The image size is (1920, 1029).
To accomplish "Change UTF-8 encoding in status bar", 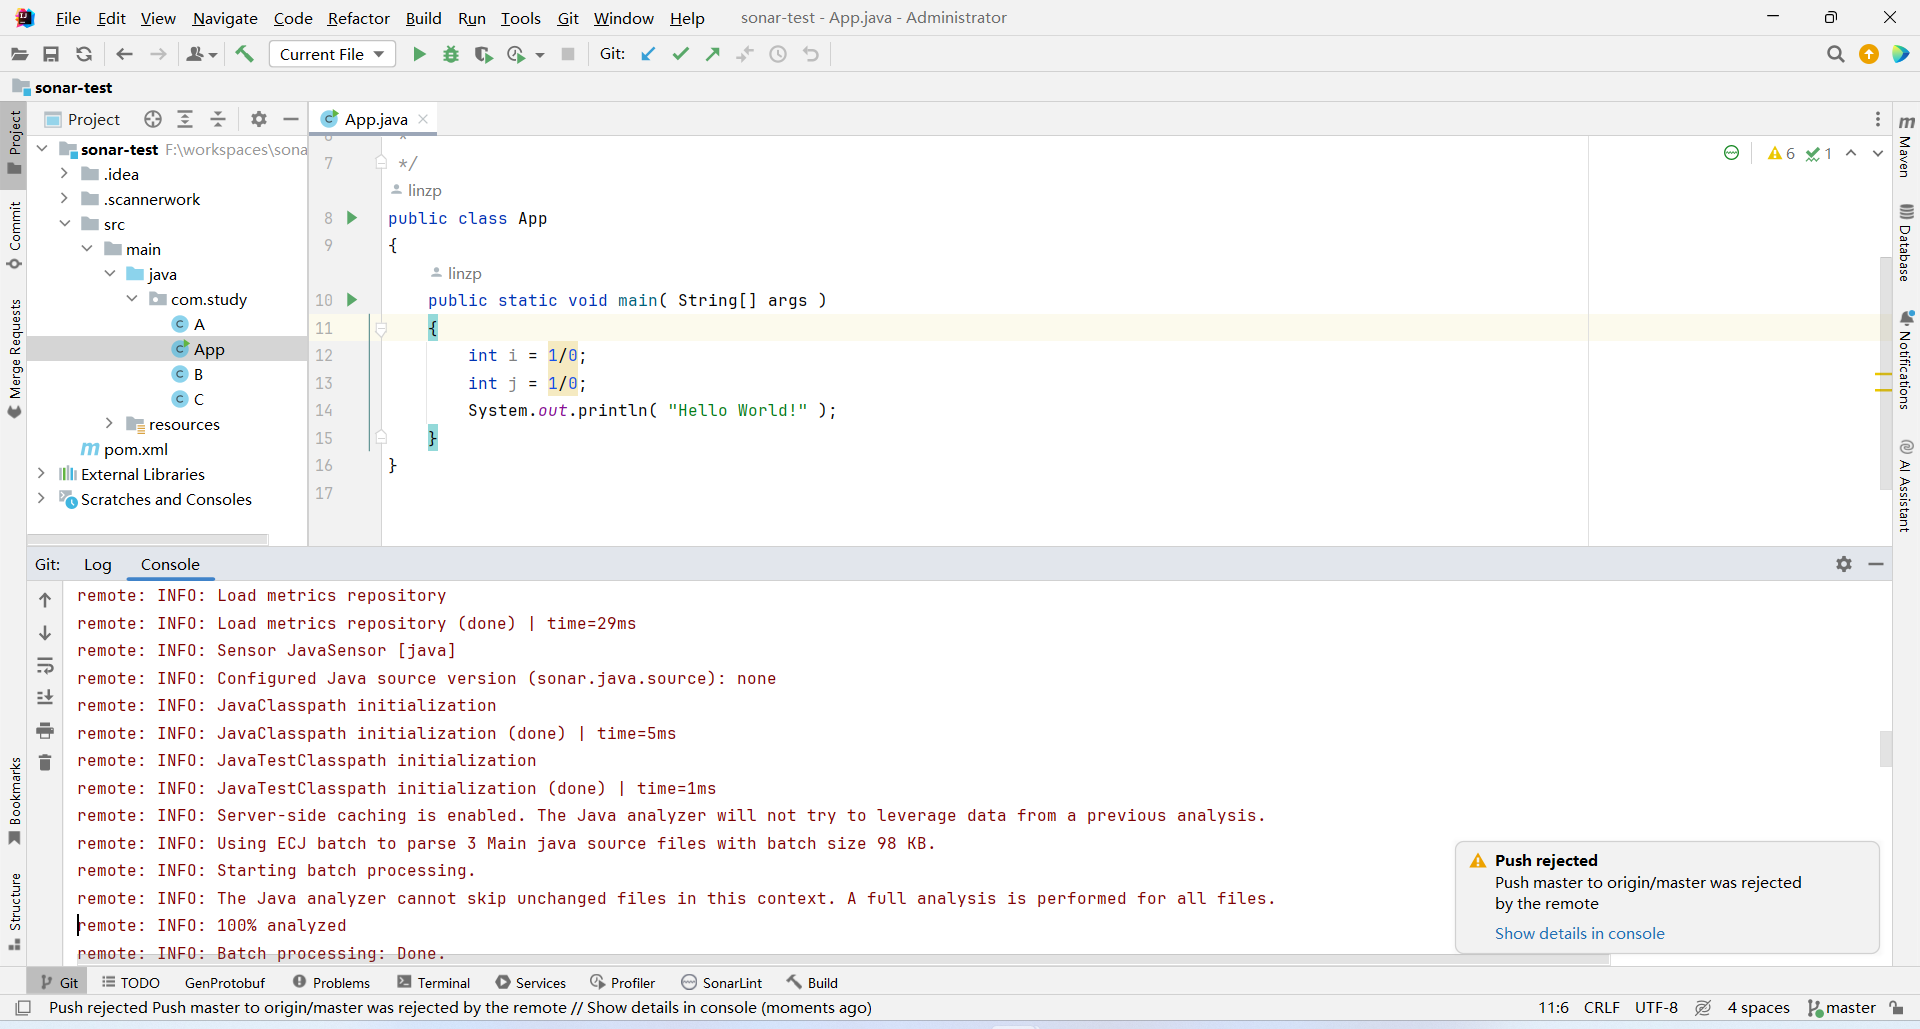I will click(x=1656, y=1008).
